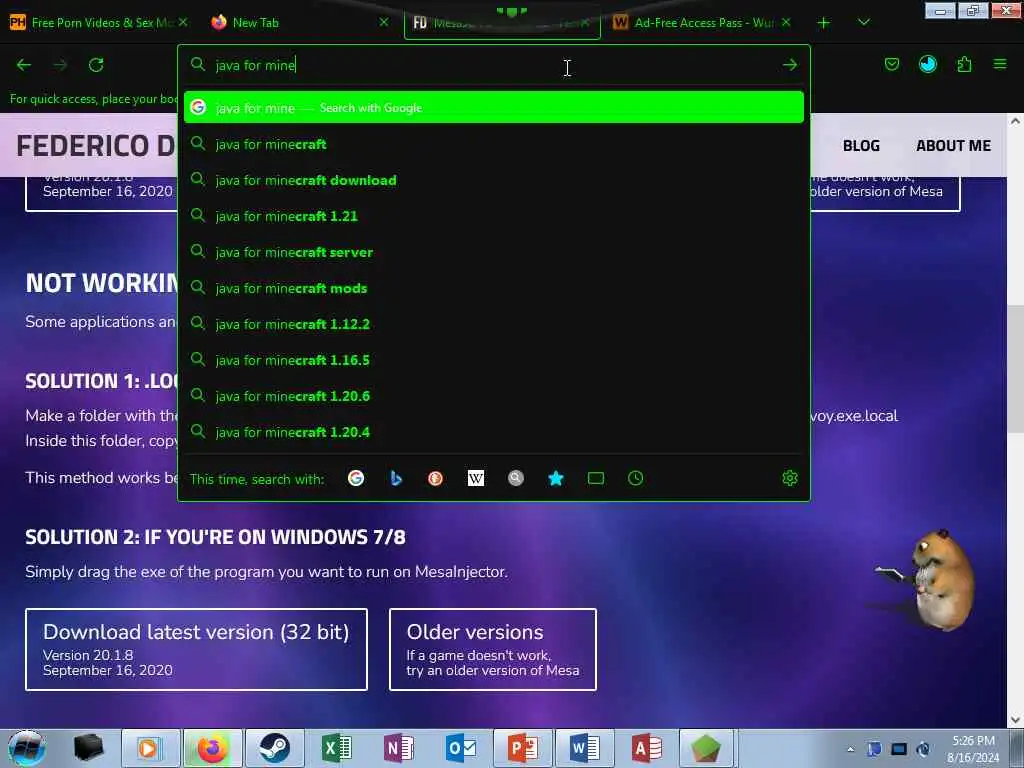Image resolution: width=1024 pixels, height=768 pixels.
Task: Open a new tab with the plus button
Action: coord(824,22)
